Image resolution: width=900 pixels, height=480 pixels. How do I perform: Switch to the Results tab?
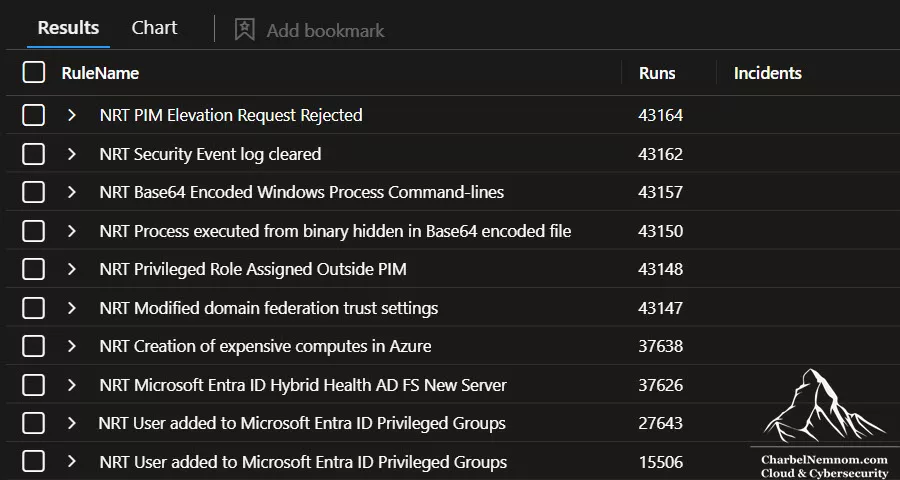[68, 28]
